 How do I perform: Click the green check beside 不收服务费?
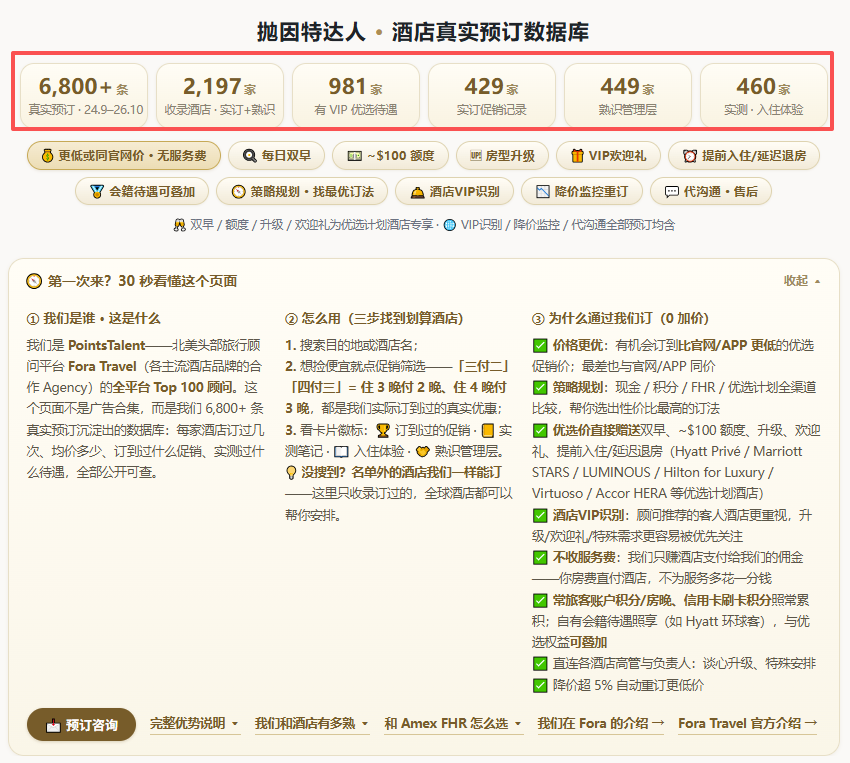point(540,558)
